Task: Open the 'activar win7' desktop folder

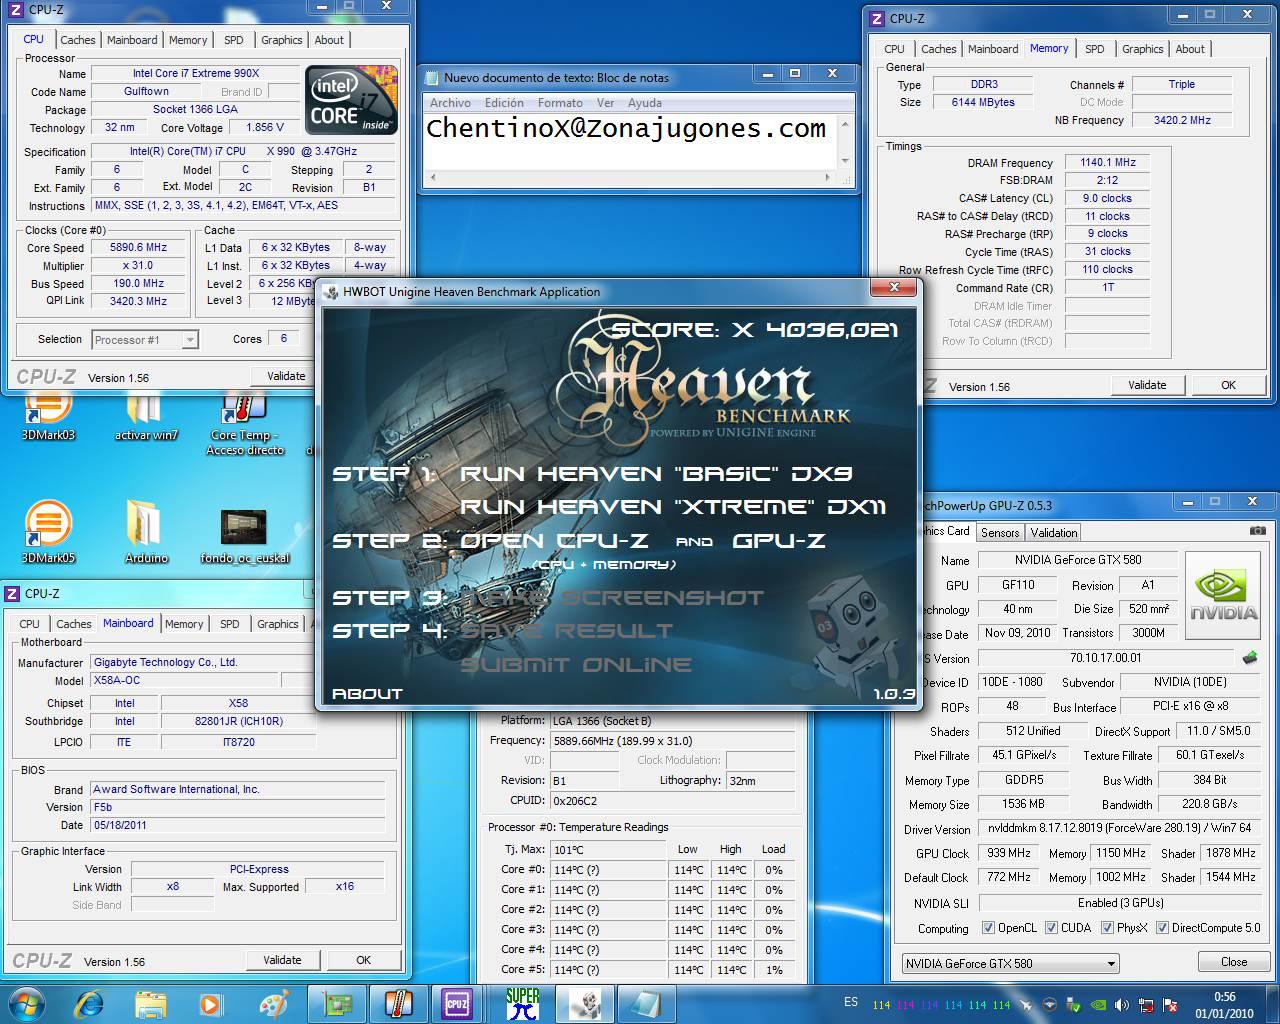Action: click(146, 418)
